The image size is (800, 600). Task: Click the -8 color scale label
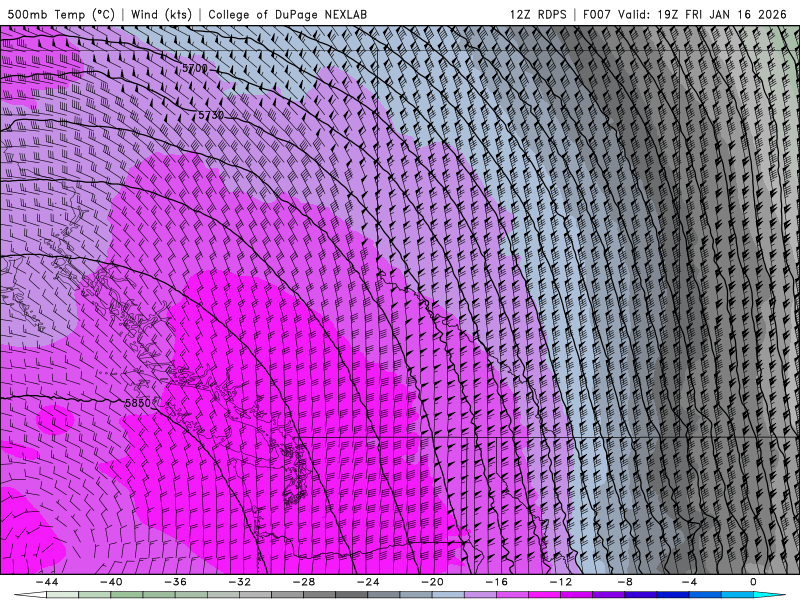625,582
